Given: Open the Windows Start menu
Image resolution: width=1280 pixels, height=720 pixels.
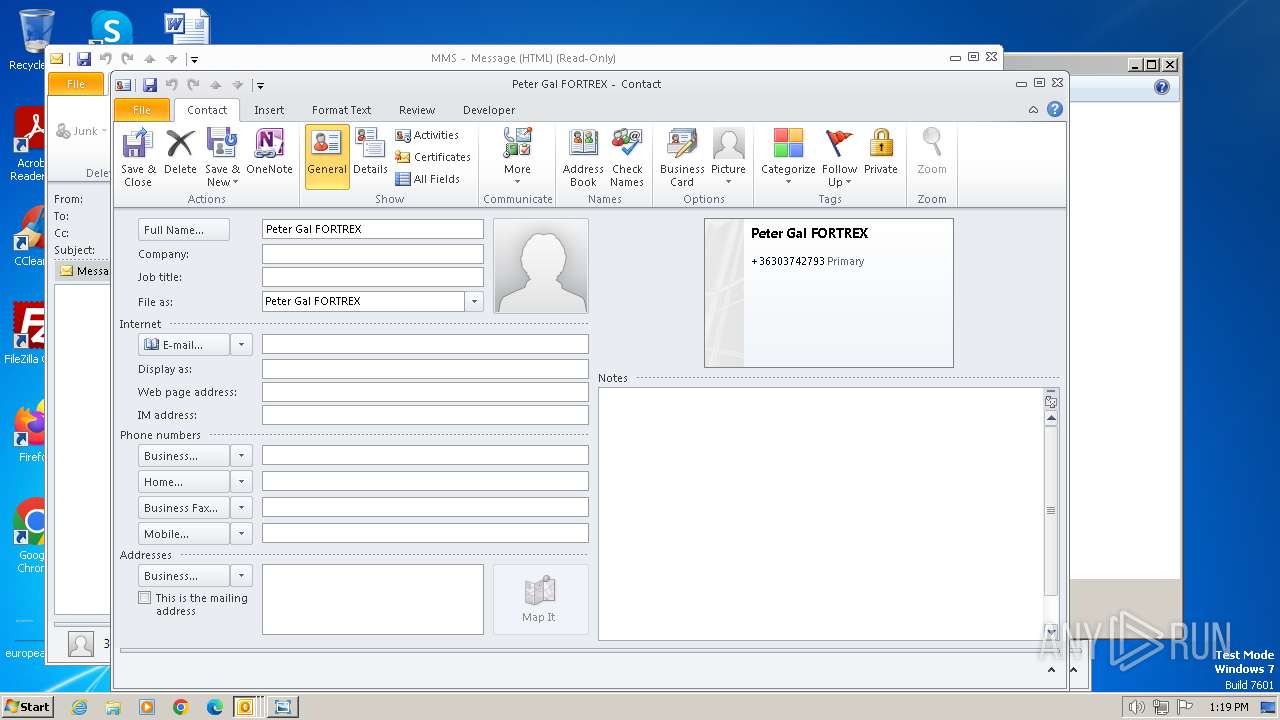Looking at the screenshot, I should pos(28,706).
